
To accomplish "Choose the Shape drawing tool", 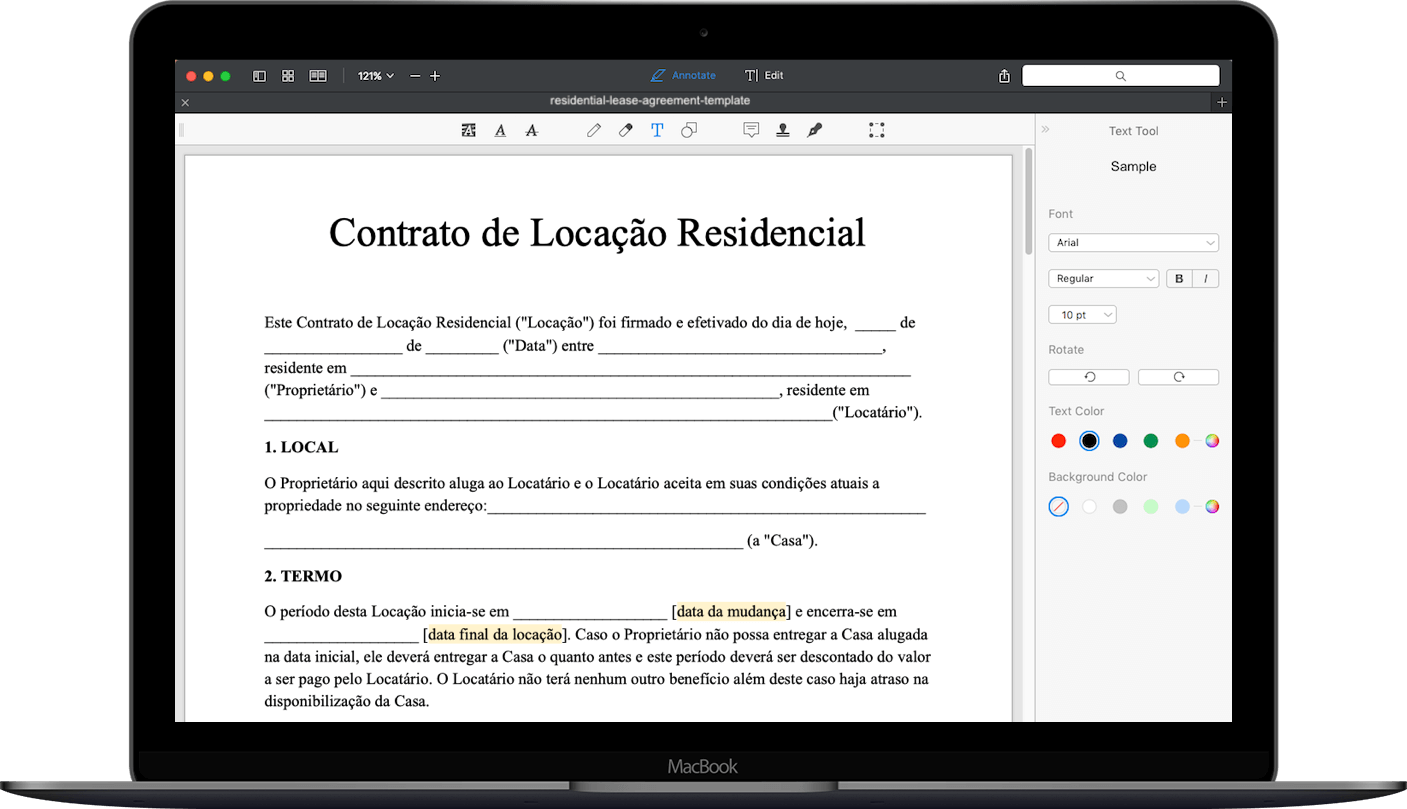I will (688, 130).
